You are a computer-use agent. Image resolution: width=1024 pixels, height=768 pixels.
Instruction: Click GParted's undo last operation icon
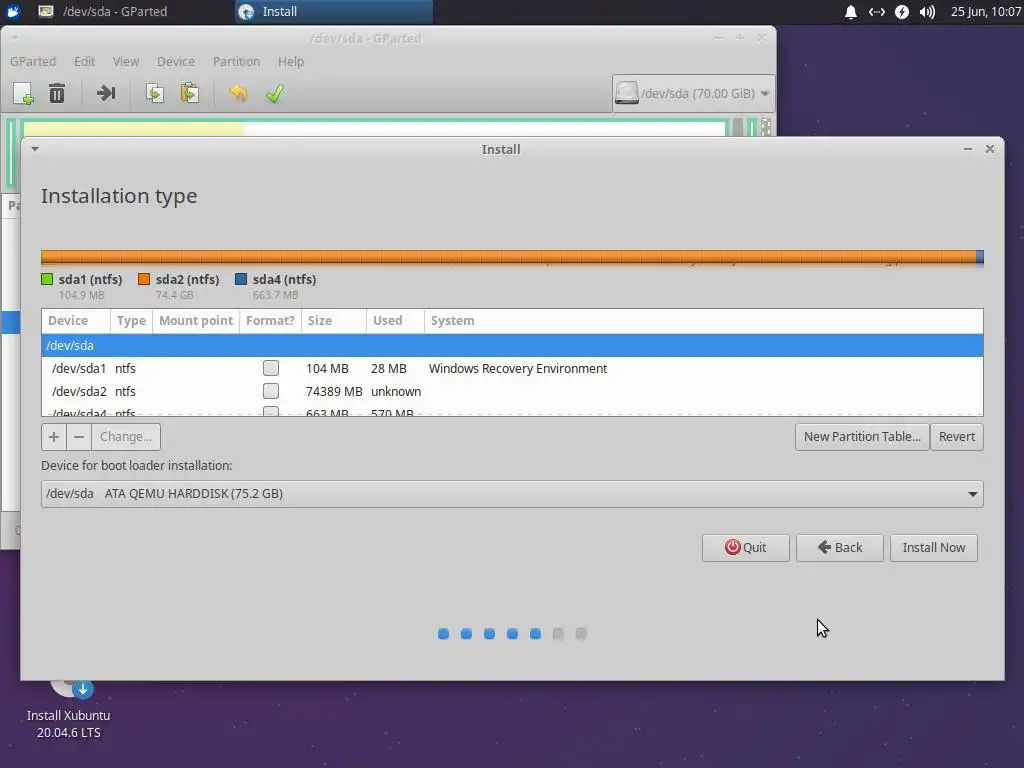coord(238,93)
